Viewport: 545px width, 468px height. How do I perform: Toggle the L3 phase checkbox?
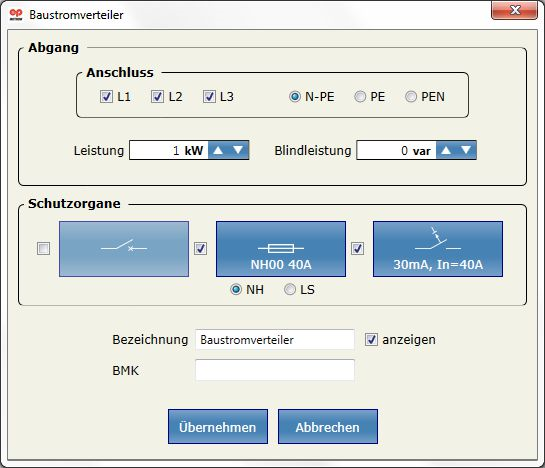click(209, 96)
